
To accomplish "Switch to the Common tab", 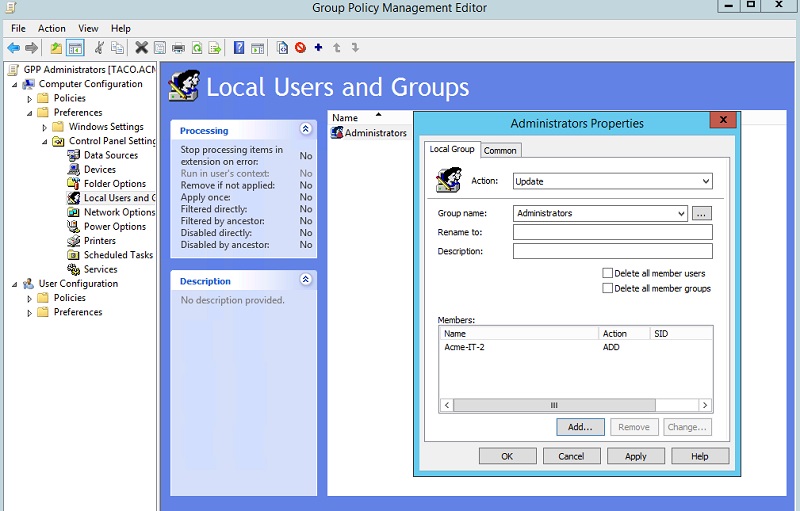I will (x=500, y=150).
